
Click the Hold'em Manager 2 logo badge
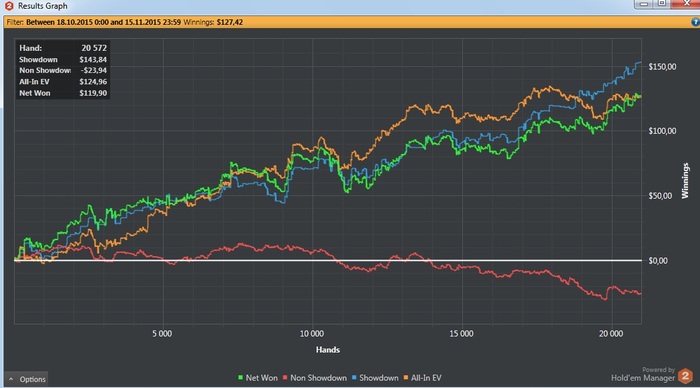[685, 375]
